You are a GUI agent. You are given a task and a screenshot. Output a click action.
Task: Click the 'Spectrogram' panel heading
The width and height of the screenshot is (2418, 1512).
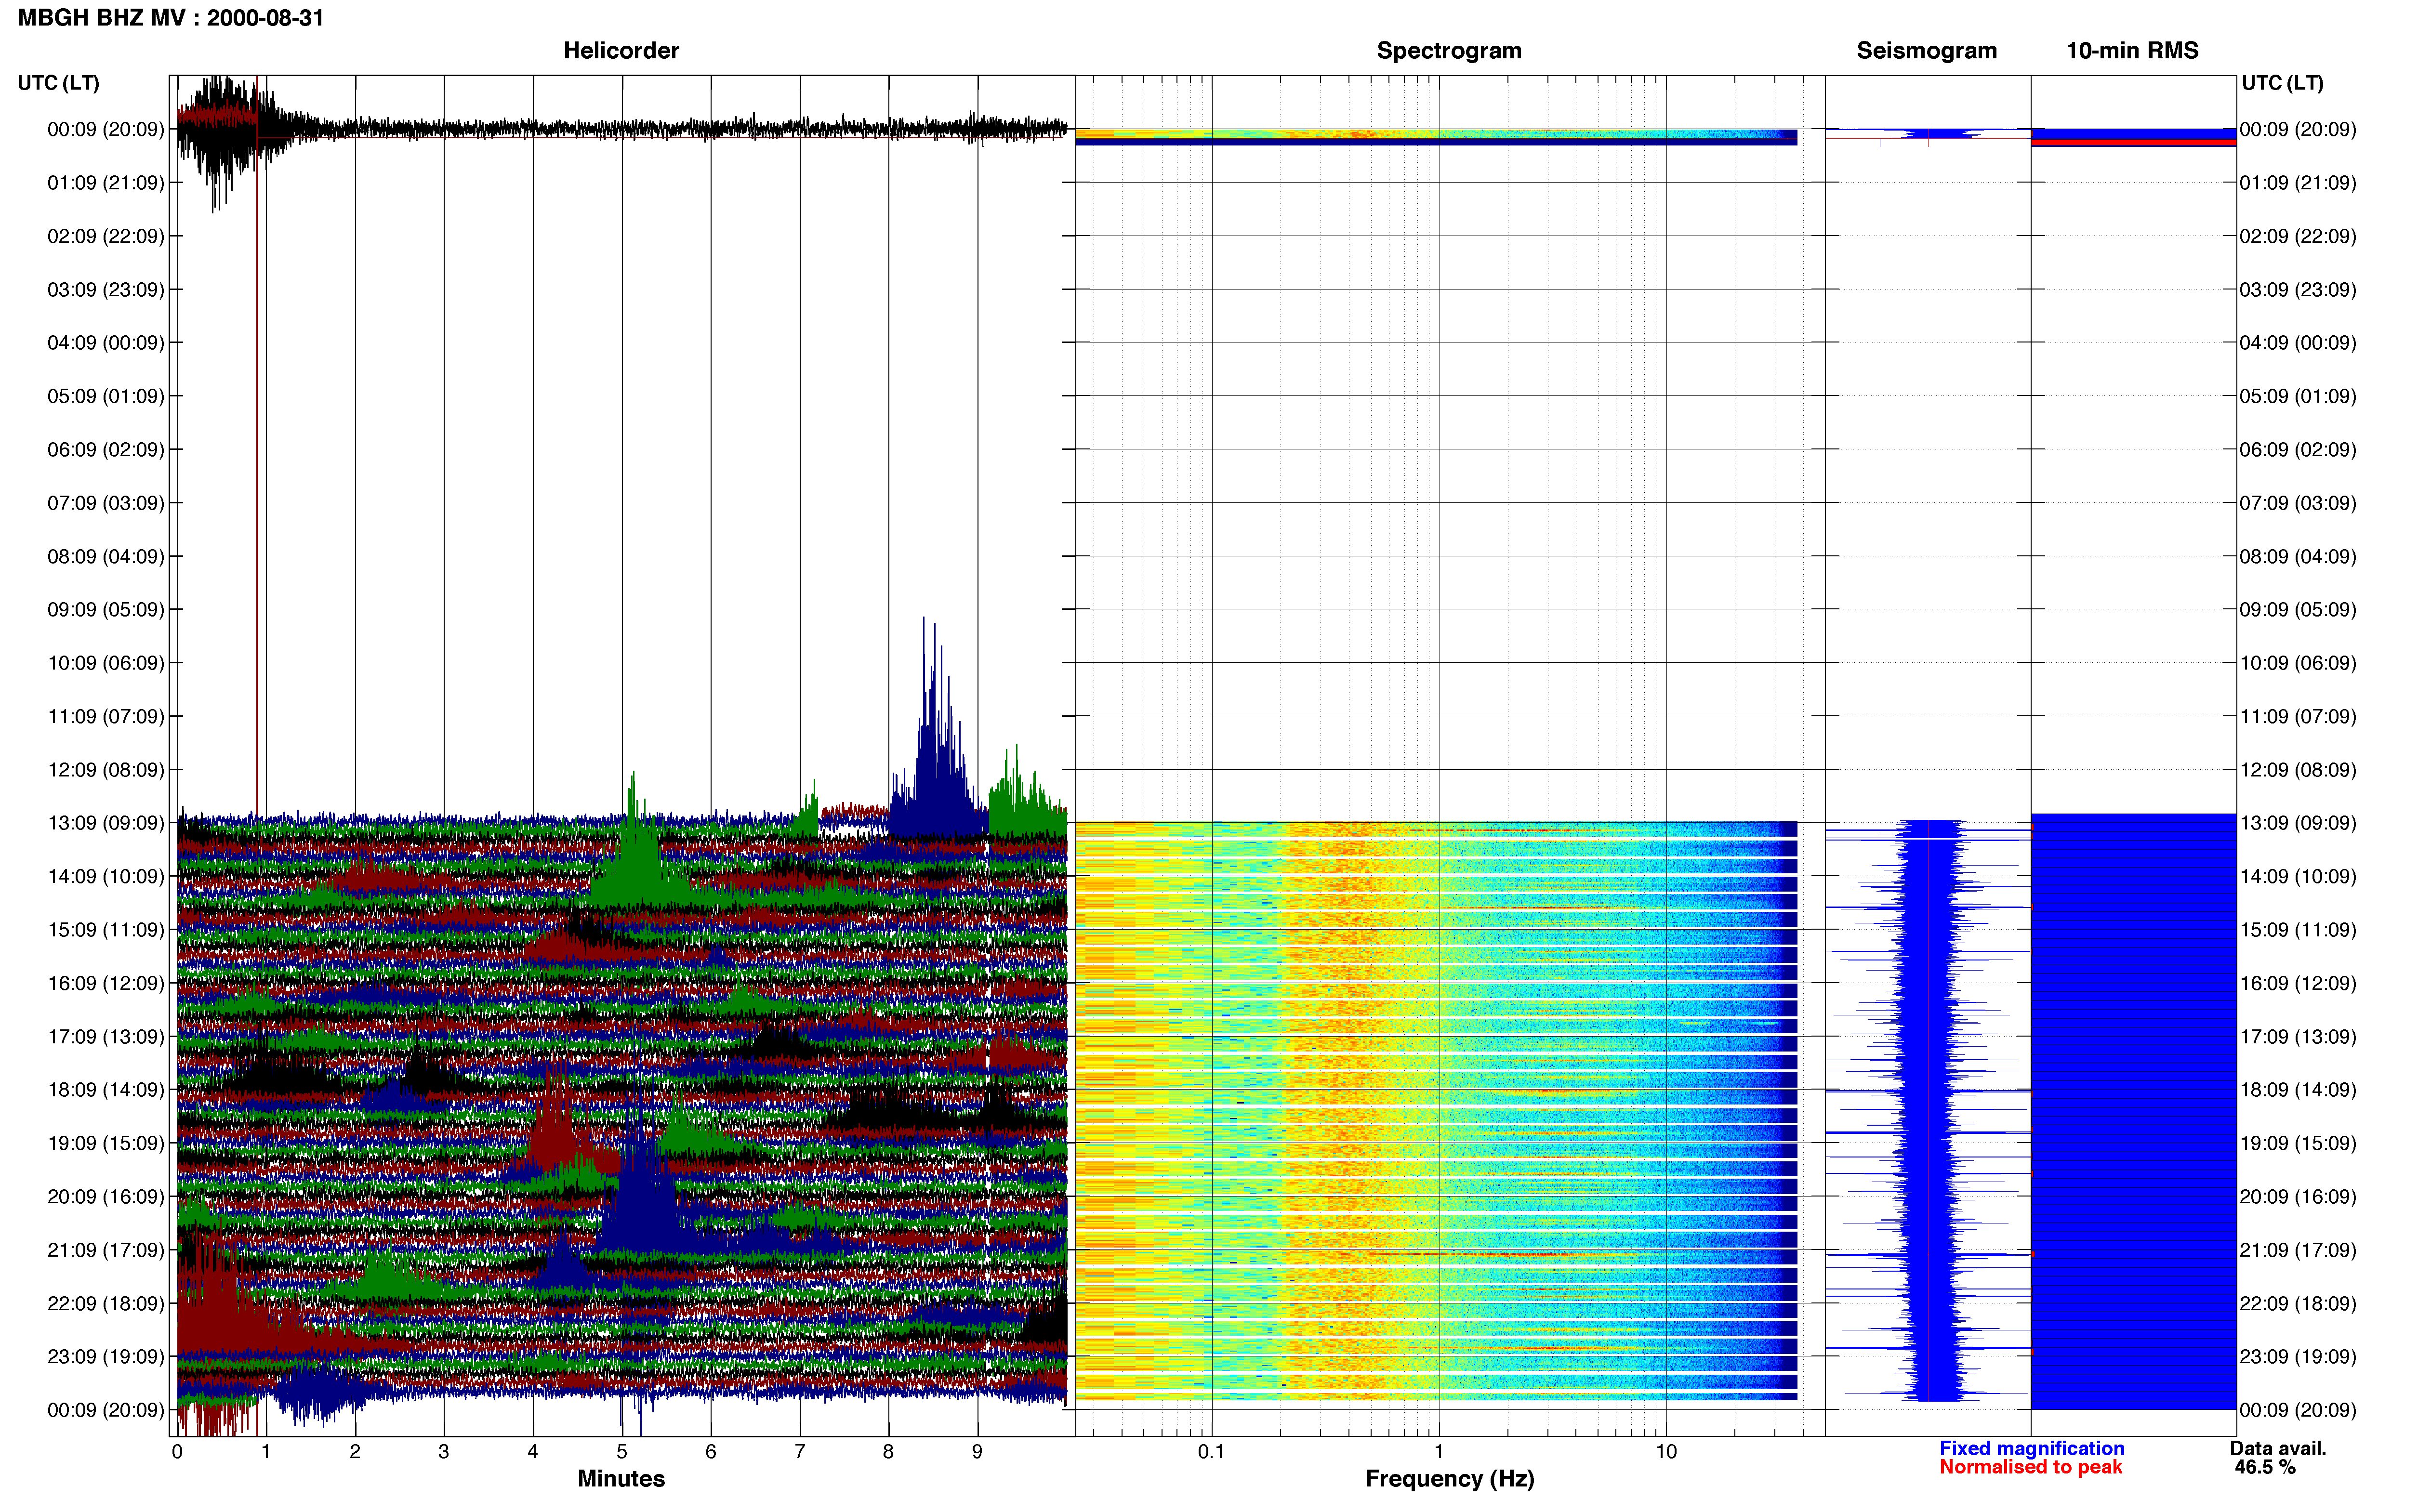tap(1449, 50)
